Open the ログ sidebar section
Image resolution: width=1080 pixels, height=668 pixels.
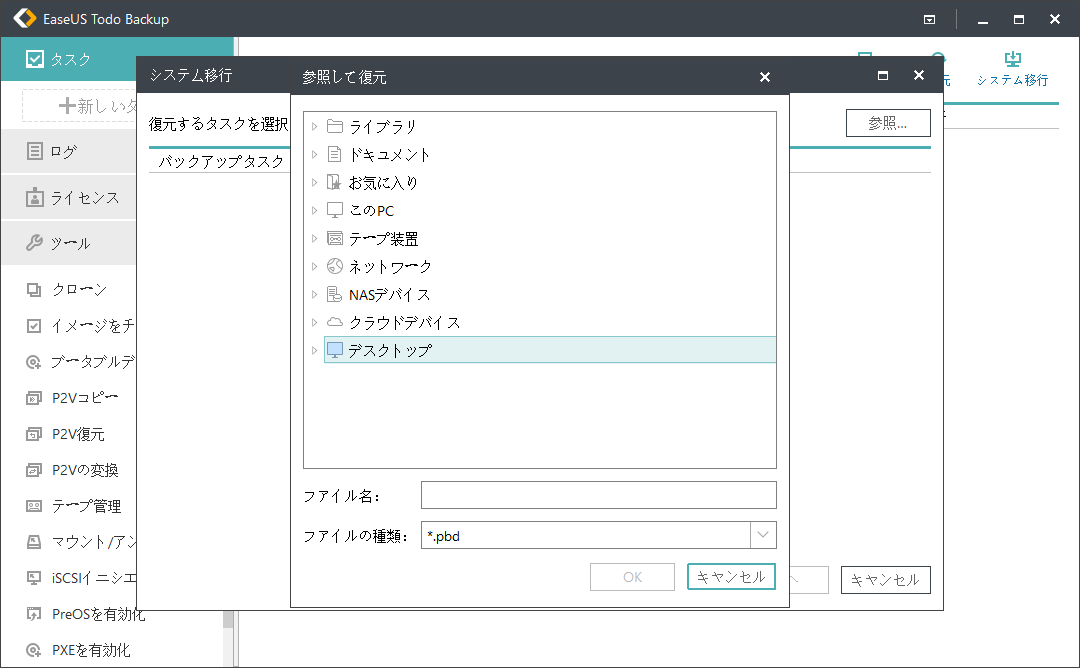pyautogui.click(x=69, y=151)
